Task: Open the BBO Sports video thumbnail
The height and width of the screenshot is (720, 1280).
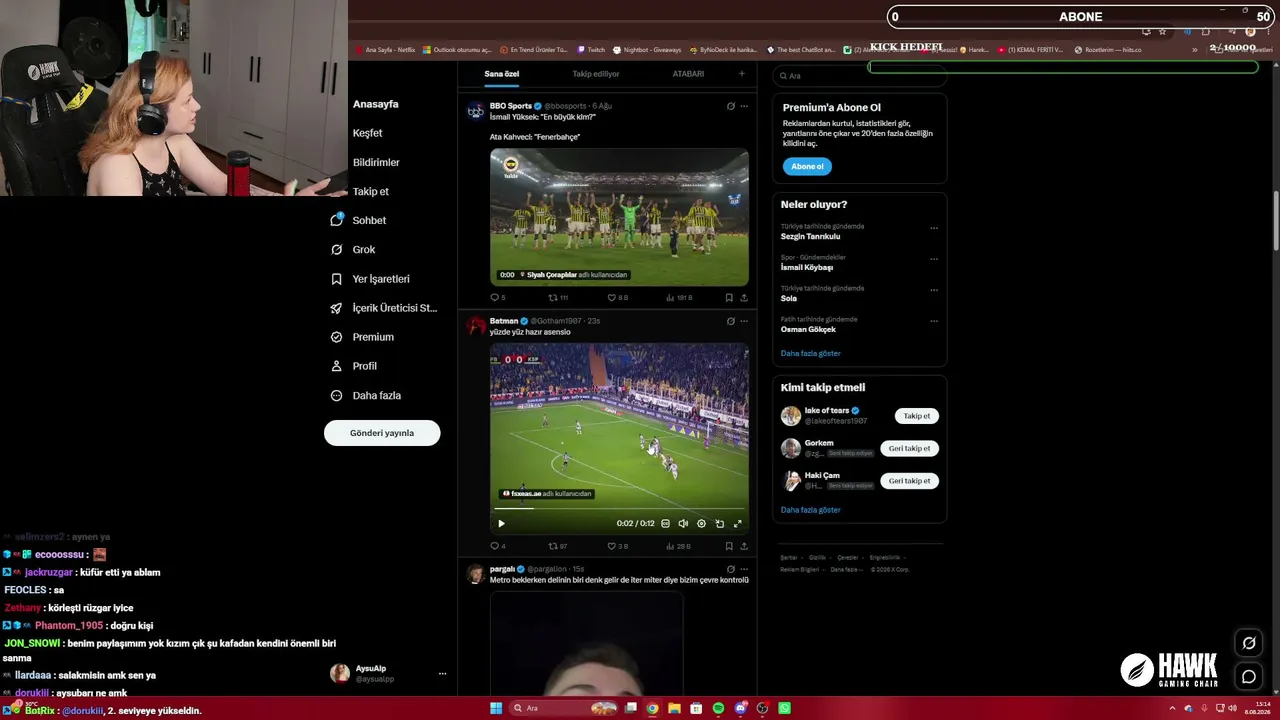Action: click(619, 217)
